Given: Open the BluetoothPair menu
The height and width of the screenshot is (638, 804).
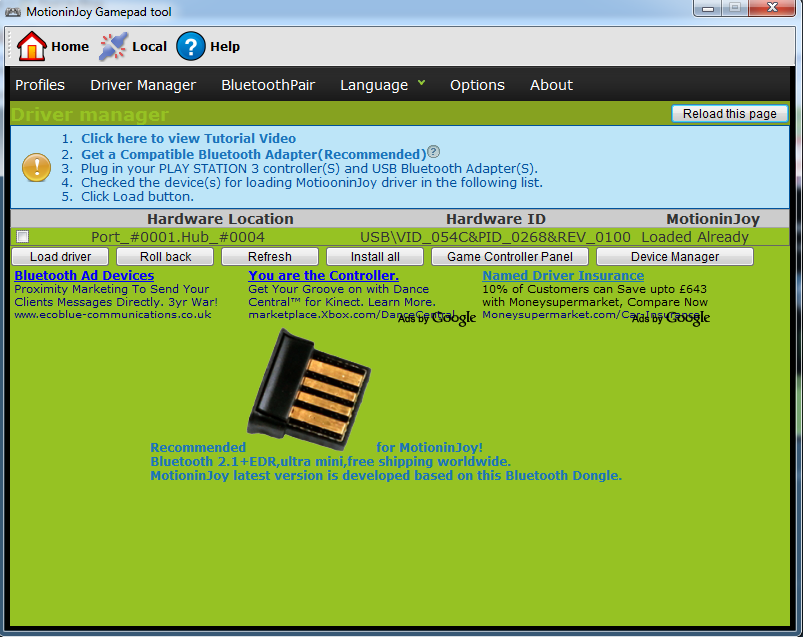Looking at the screenshot, I should tap(268, 85).
